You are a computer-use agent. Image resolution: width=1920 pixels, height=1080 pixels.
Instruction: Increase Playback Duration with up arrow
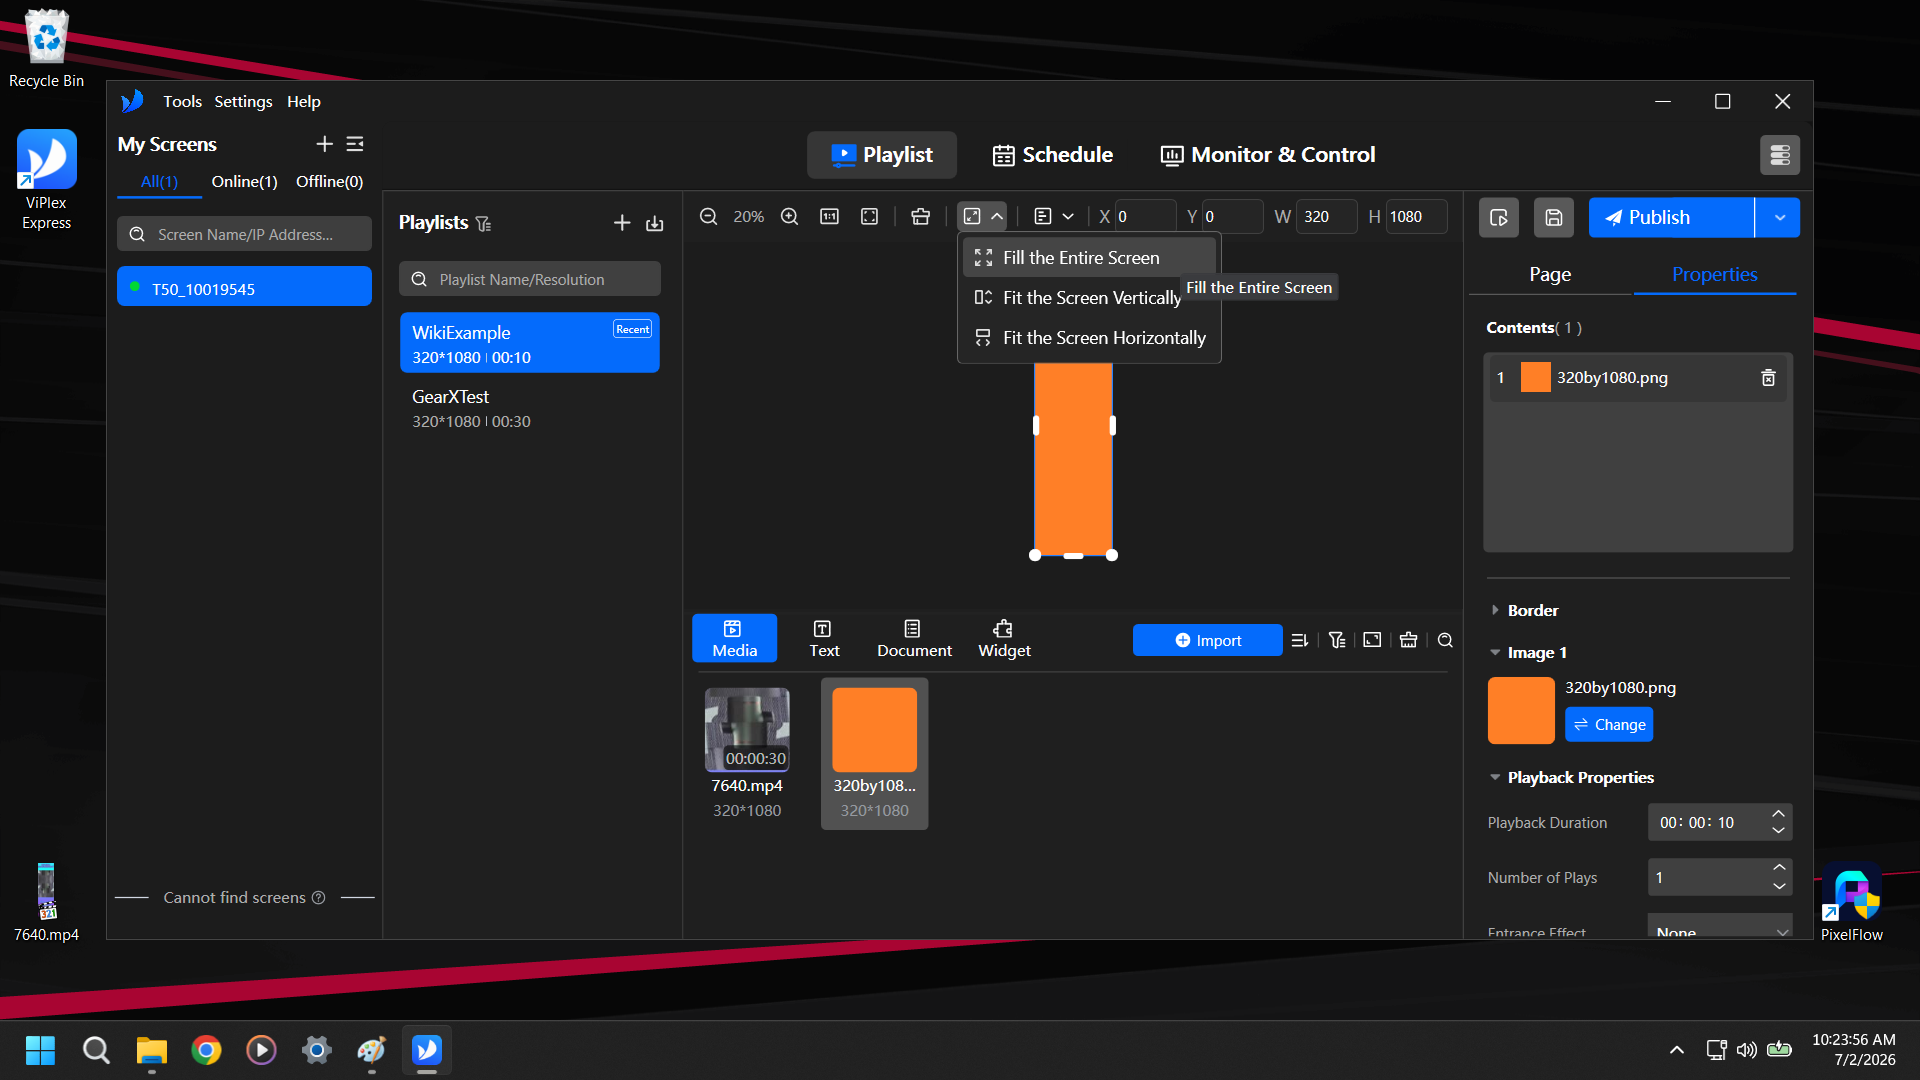[1778, 814]
